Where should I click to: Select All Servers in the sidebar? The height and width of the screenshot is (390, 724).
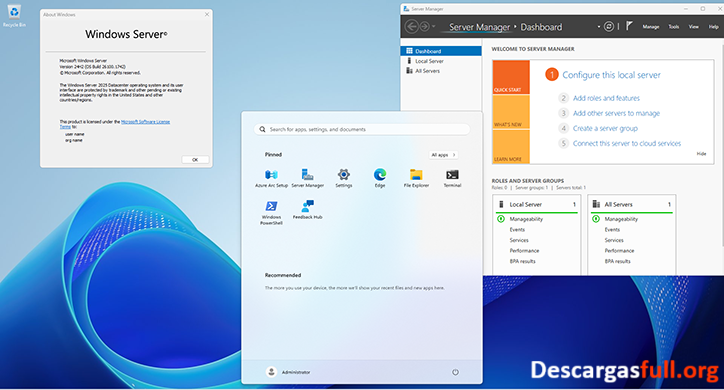(x=441, y=71)
